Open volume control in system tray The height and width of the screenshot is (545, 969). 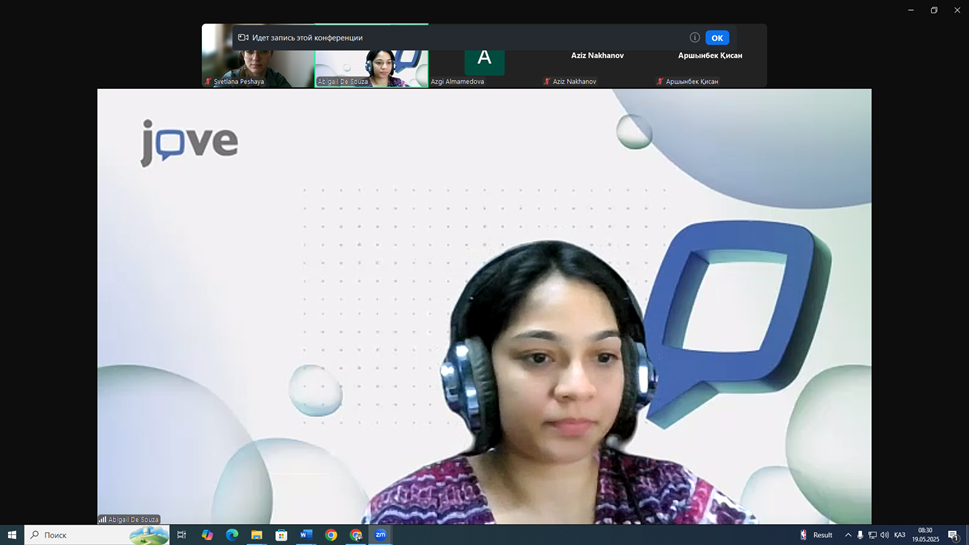point(884,535)
